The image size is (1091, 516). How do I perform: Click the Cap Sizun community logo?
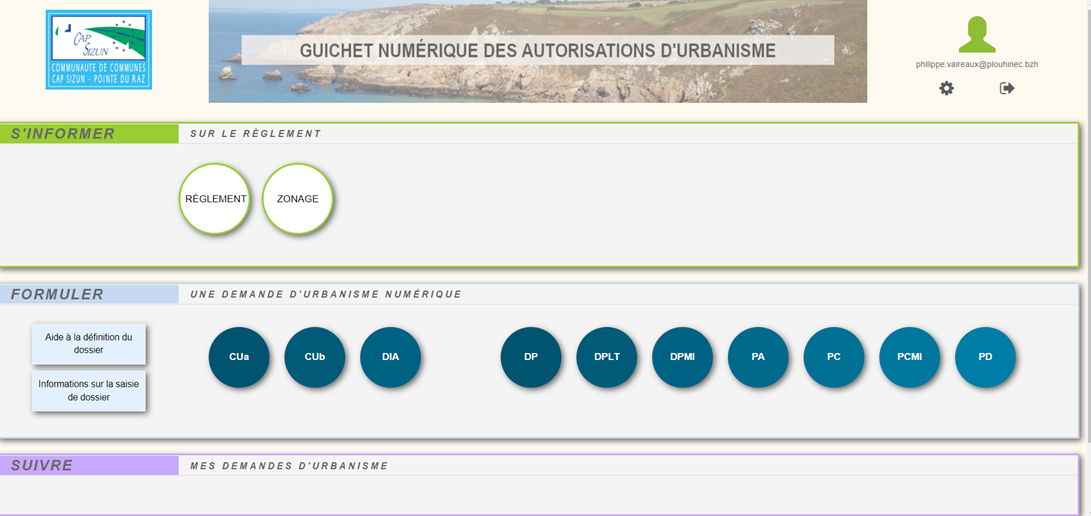pos(99,49)
